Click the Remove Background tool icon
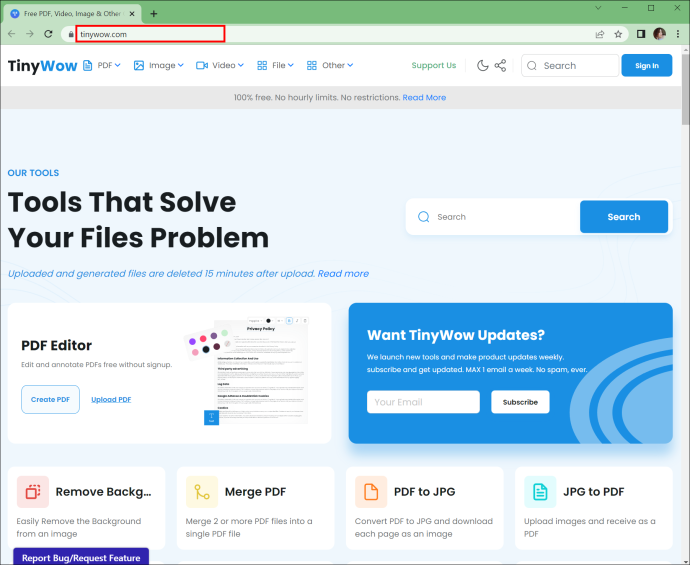 coord(33,492)
